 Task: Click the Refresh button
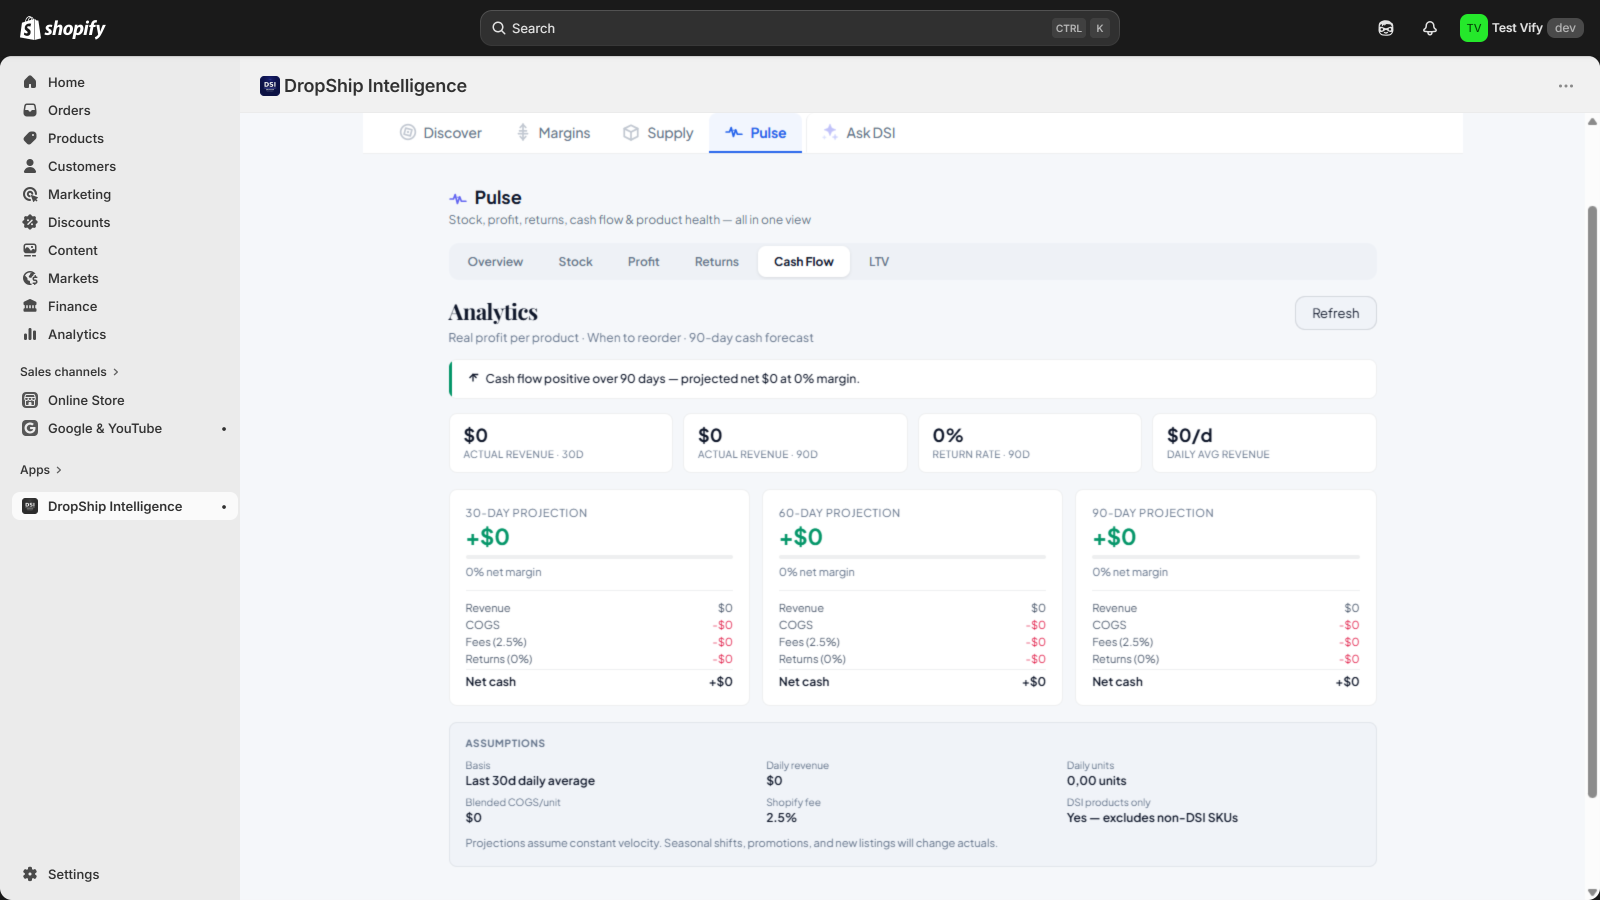1336,313
